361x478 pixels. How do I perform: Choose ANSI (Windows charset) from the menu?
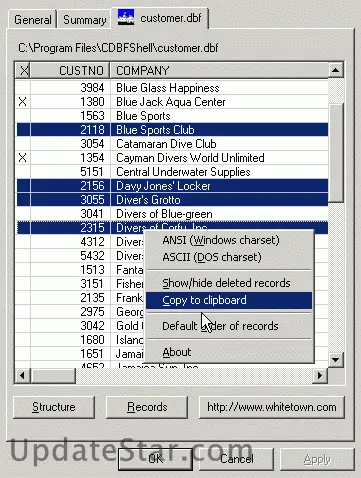[x=229, y=240]
